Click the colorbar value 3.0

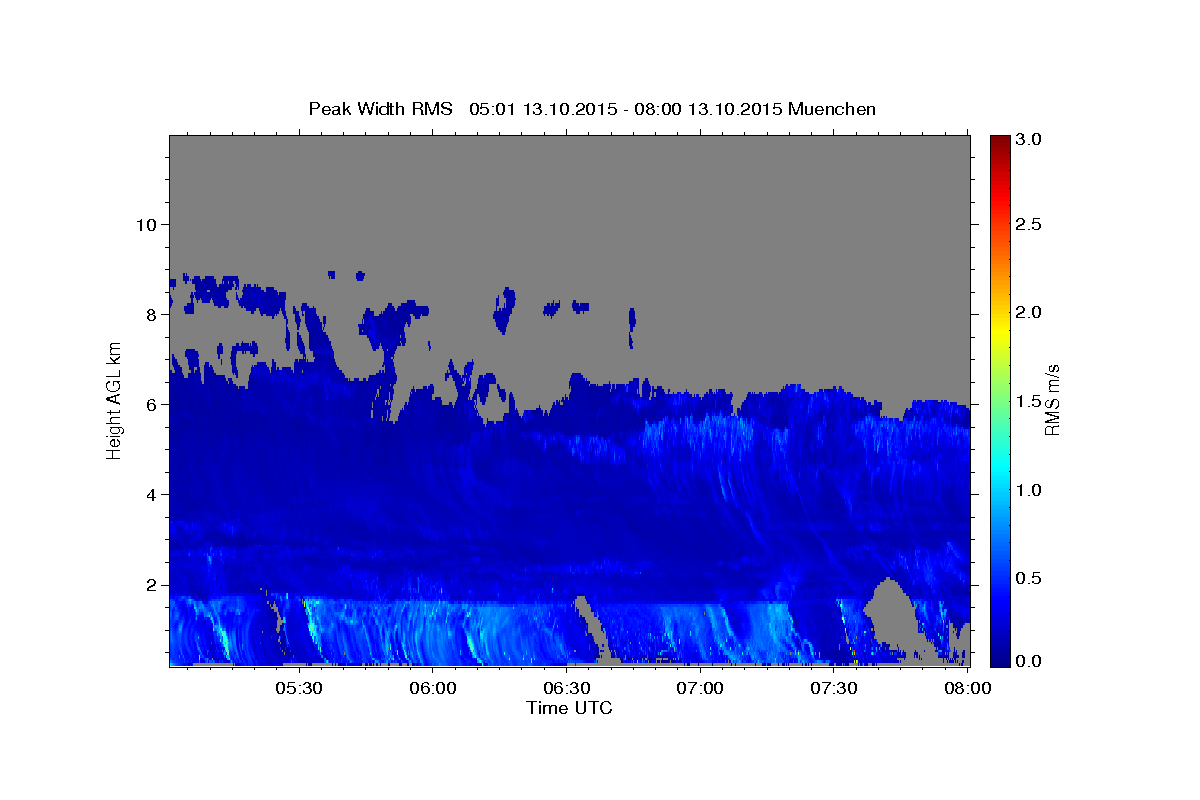click(1030, 140)
